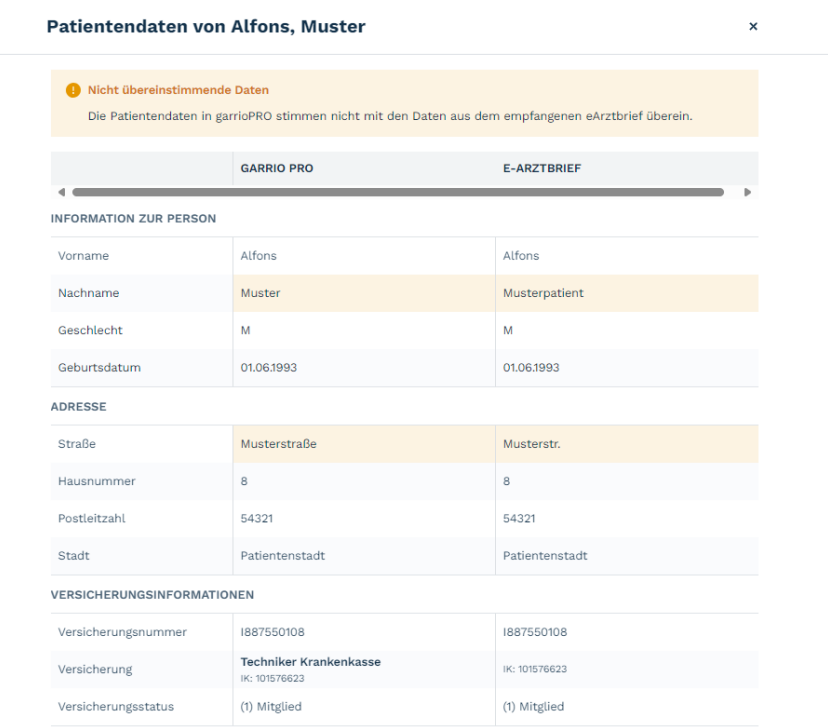Click the Geburtsdatum value in Garrio Pro column
The image size is (828, 728).
pyautogui.click(x=268, y=368)
